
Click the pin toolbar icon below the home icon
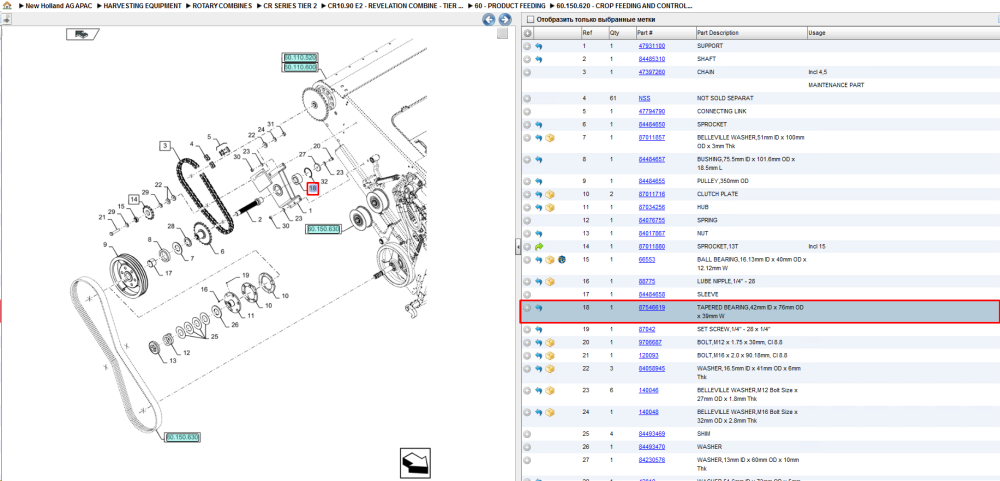coord(6,19)
